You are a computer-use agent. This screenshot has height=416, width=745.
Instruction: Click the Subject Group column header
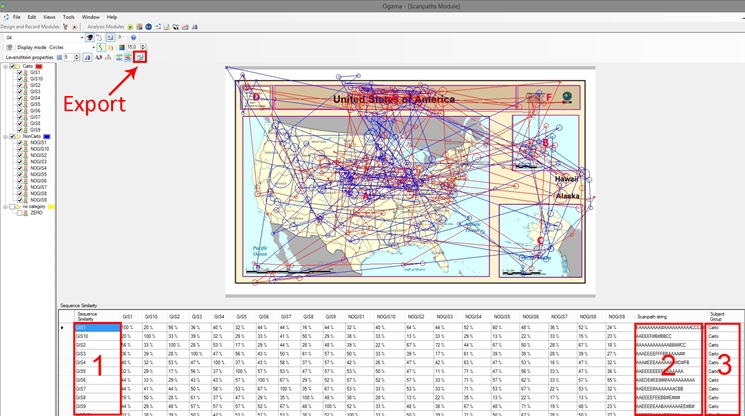pos(724,317)
